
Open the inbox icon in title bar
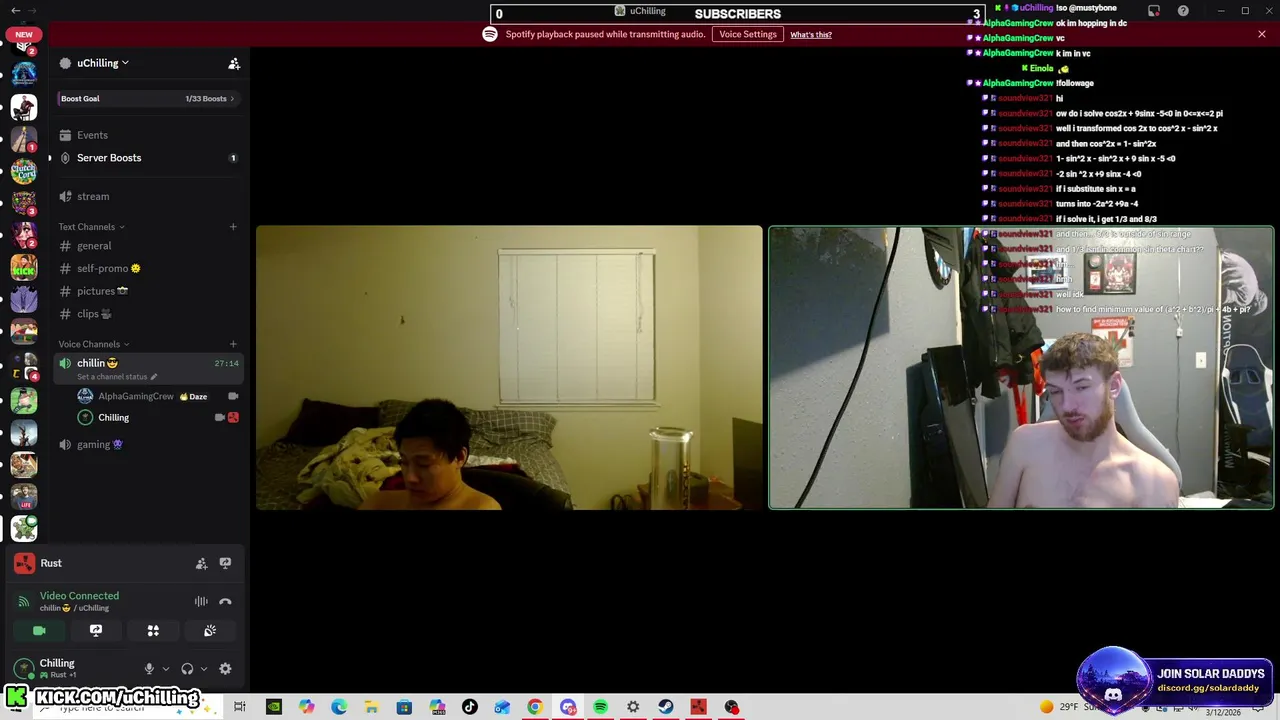point(1154,11)
